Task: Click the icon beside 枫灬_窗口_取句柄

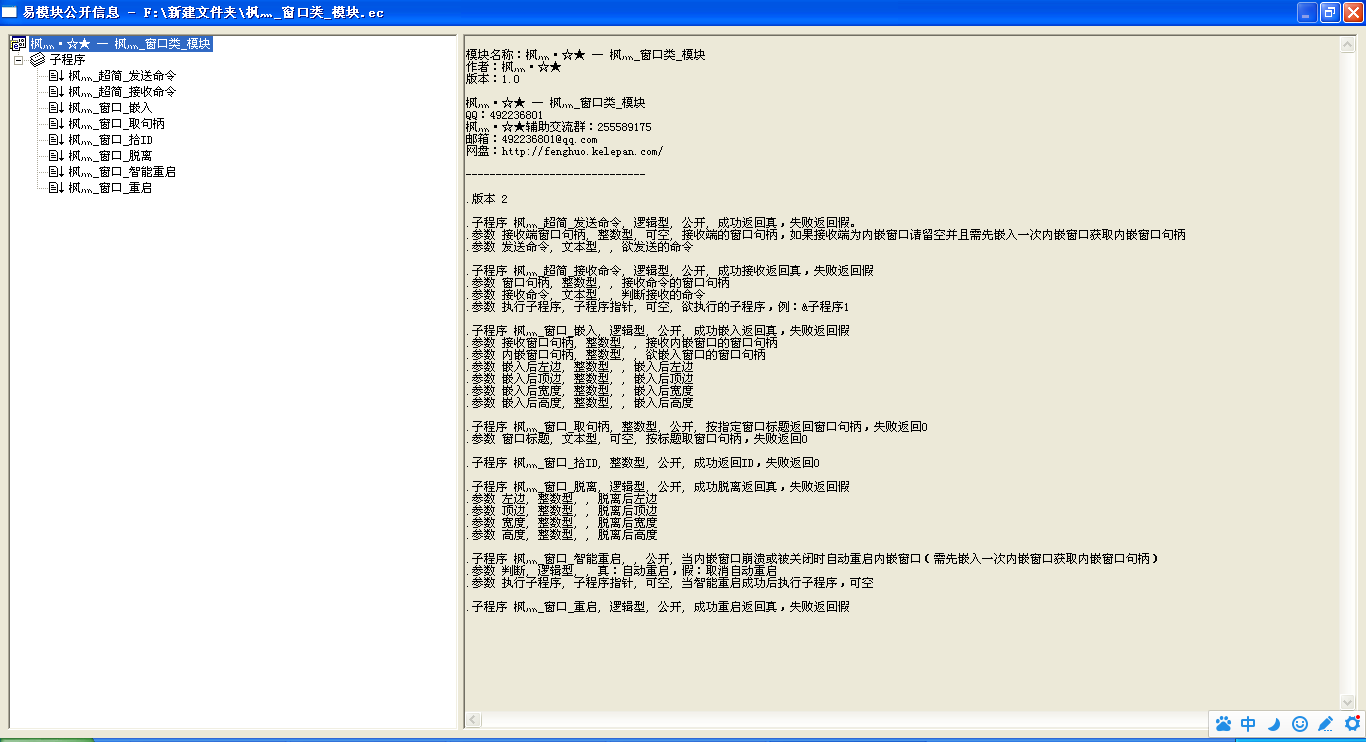Action: click(x=56, y=124)
